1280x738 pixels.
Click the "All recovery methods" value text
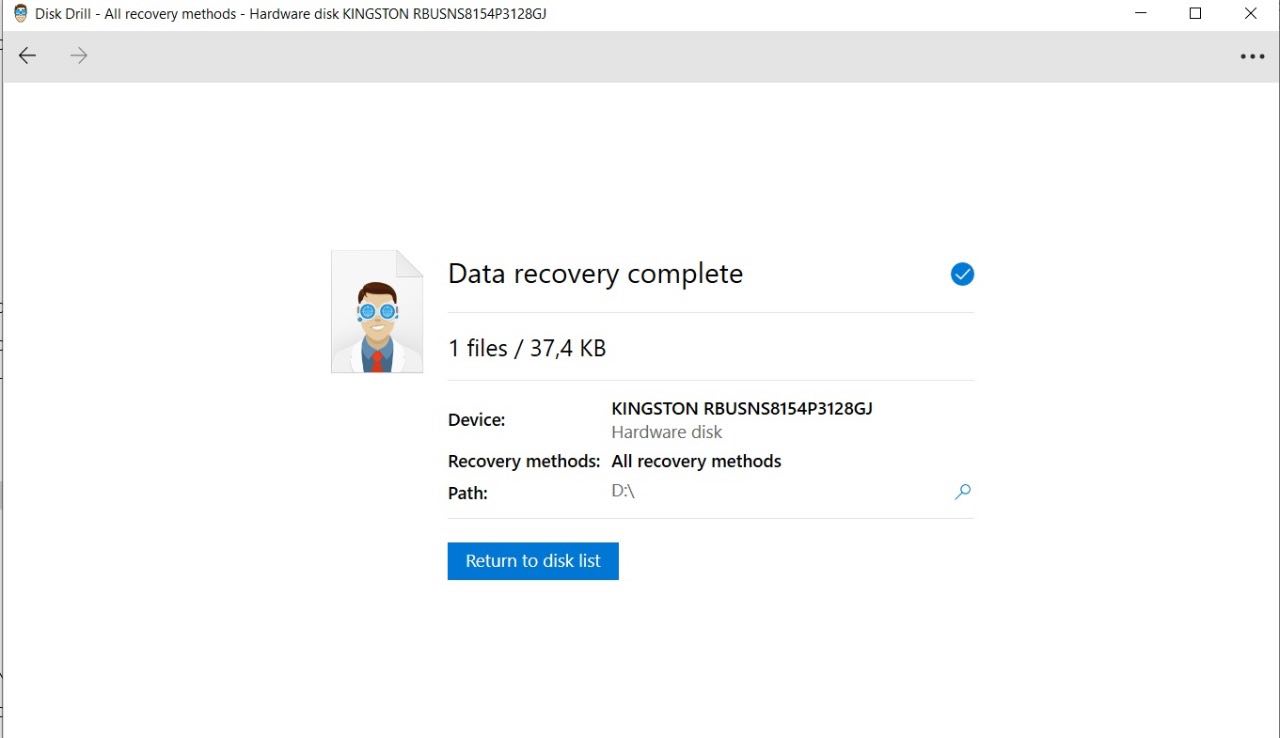click(696, 461)
